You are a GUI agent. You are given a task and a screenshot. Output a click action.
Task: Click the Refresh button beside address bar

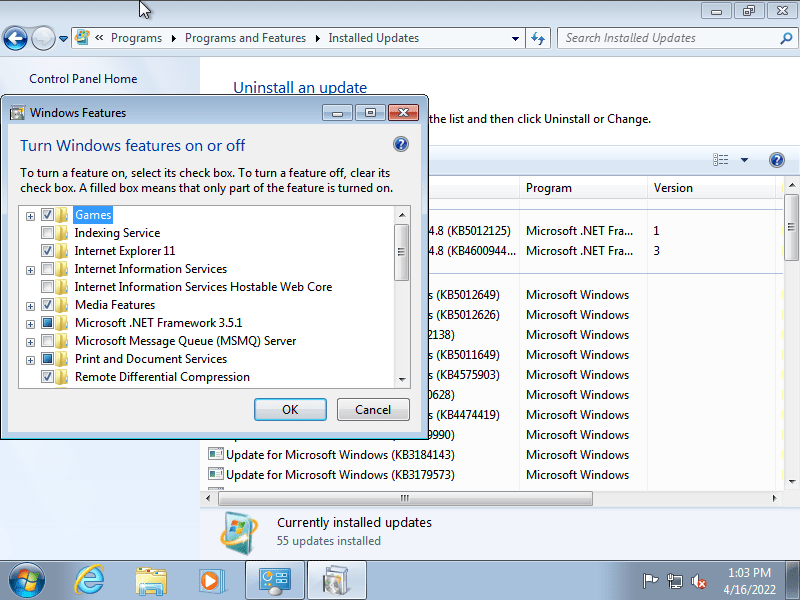pyautogui.click(x=538, y=38)
